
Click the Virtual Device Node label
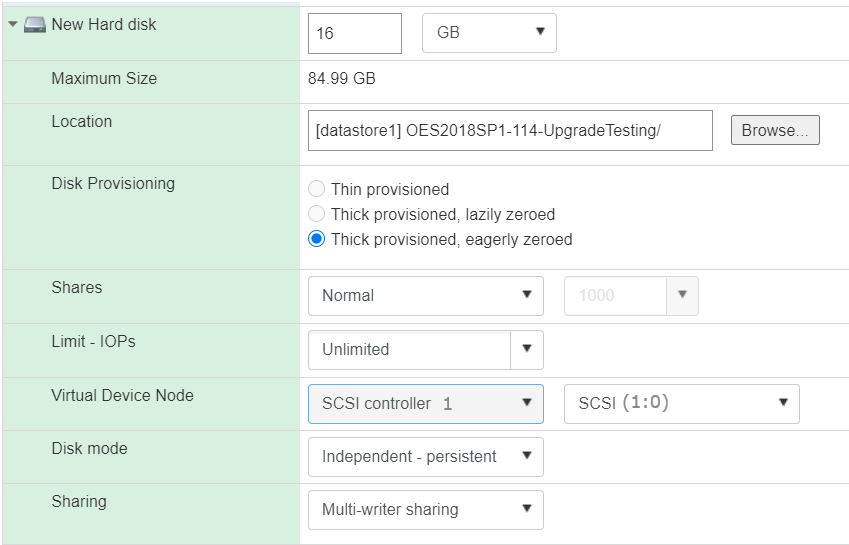(122, 395)
